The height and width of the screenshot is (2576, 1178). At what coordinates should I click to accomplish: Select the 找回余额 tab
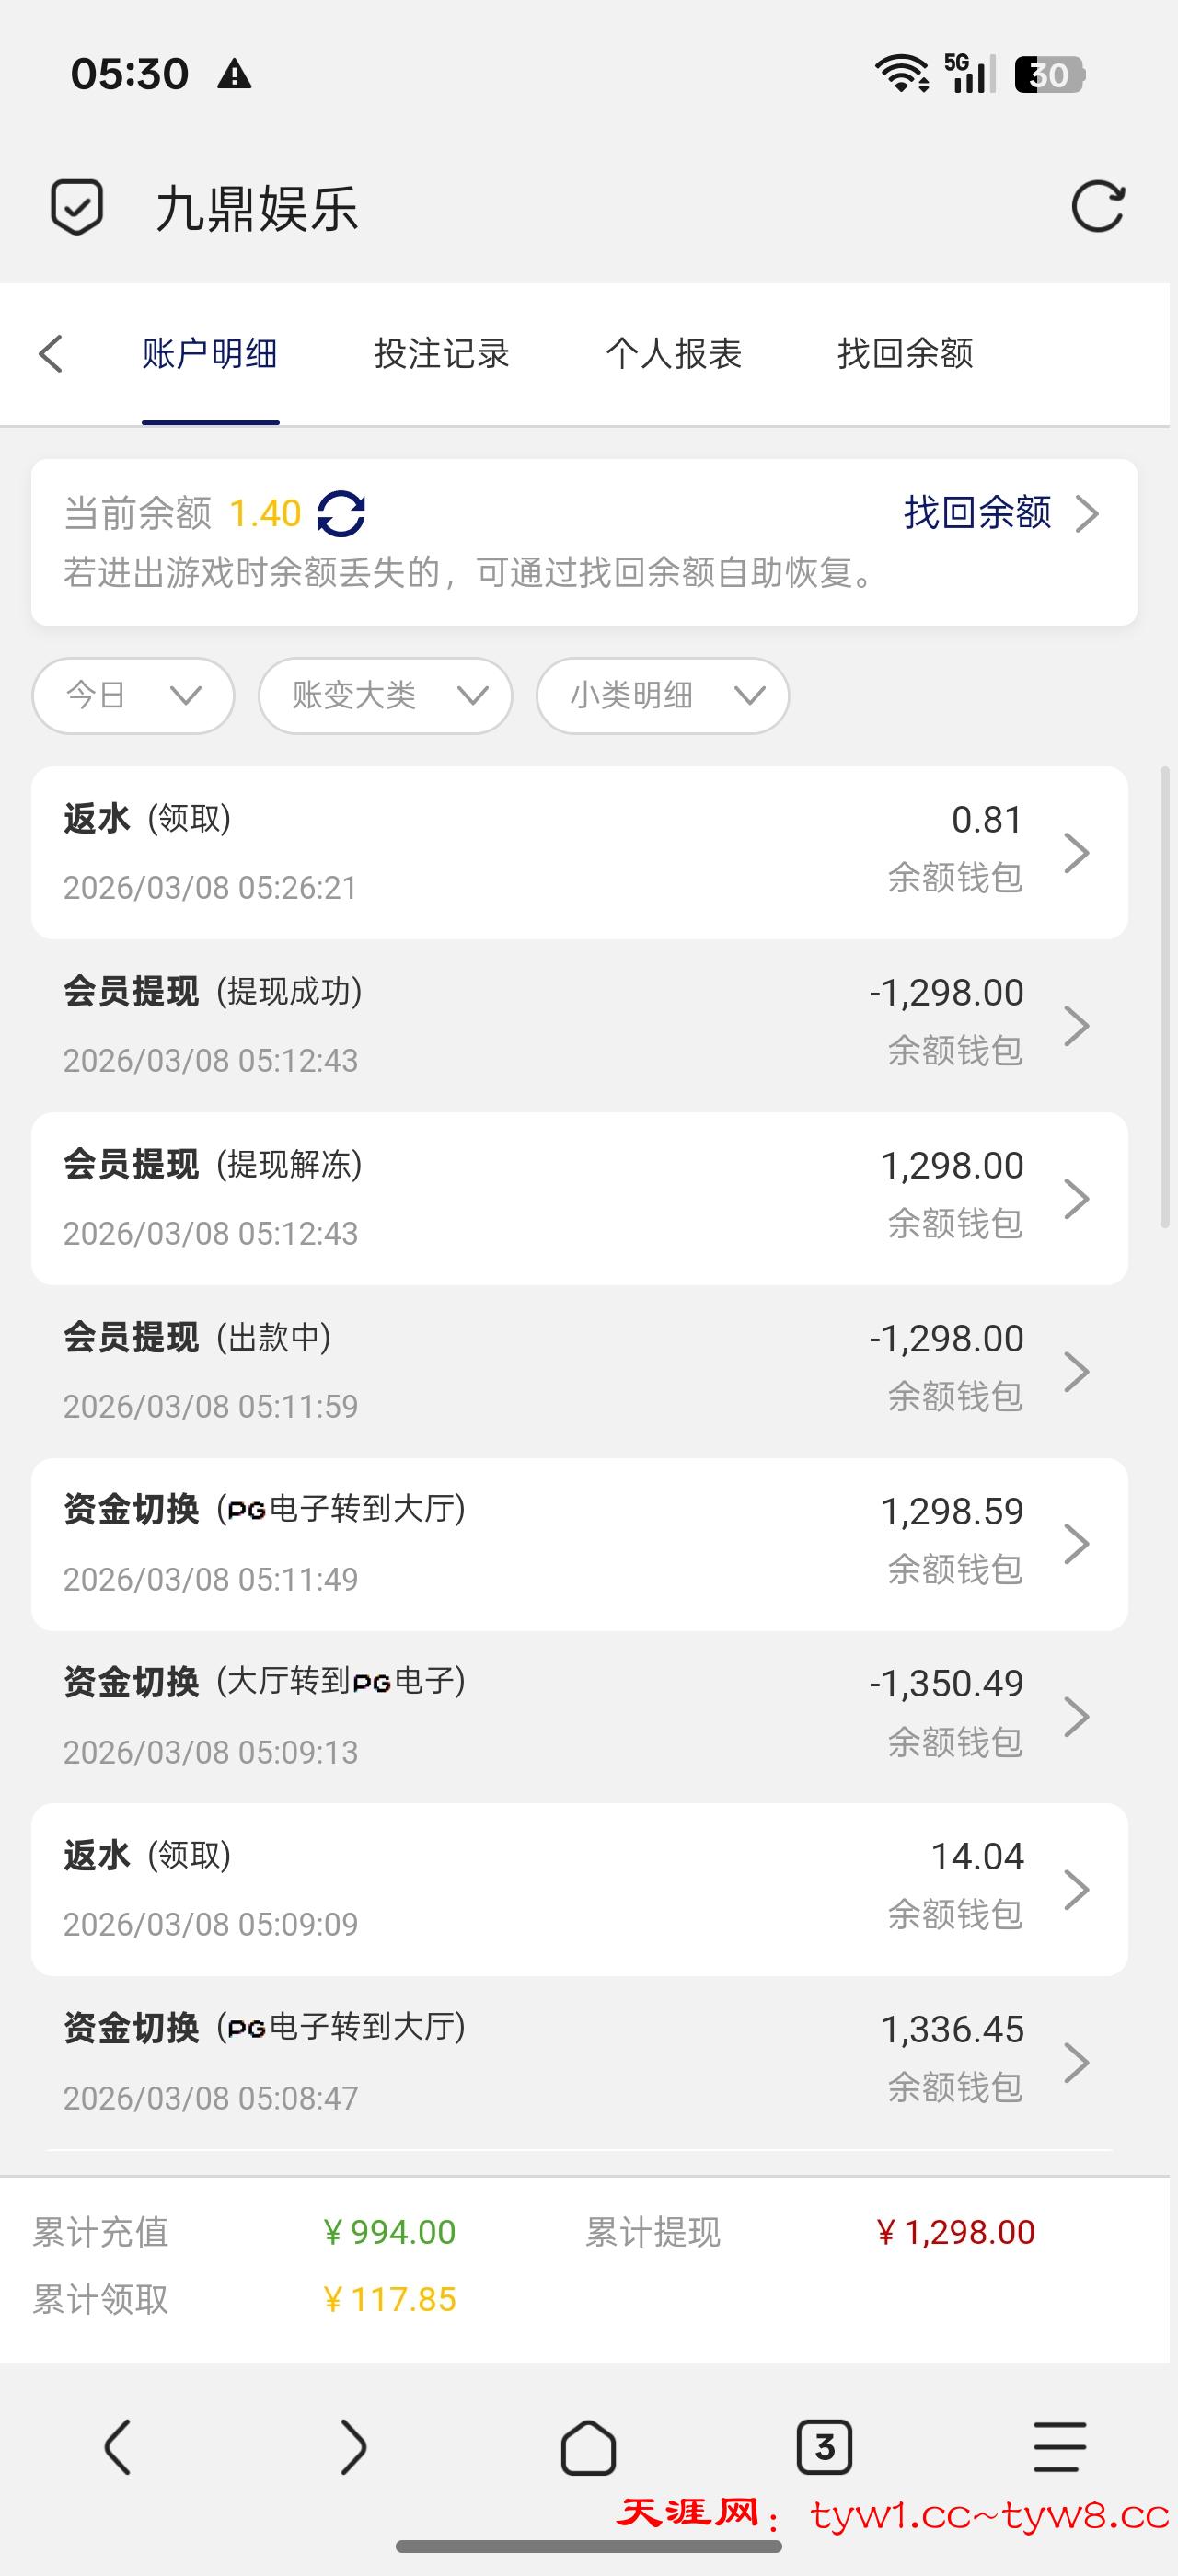click(x=905, y=354)
